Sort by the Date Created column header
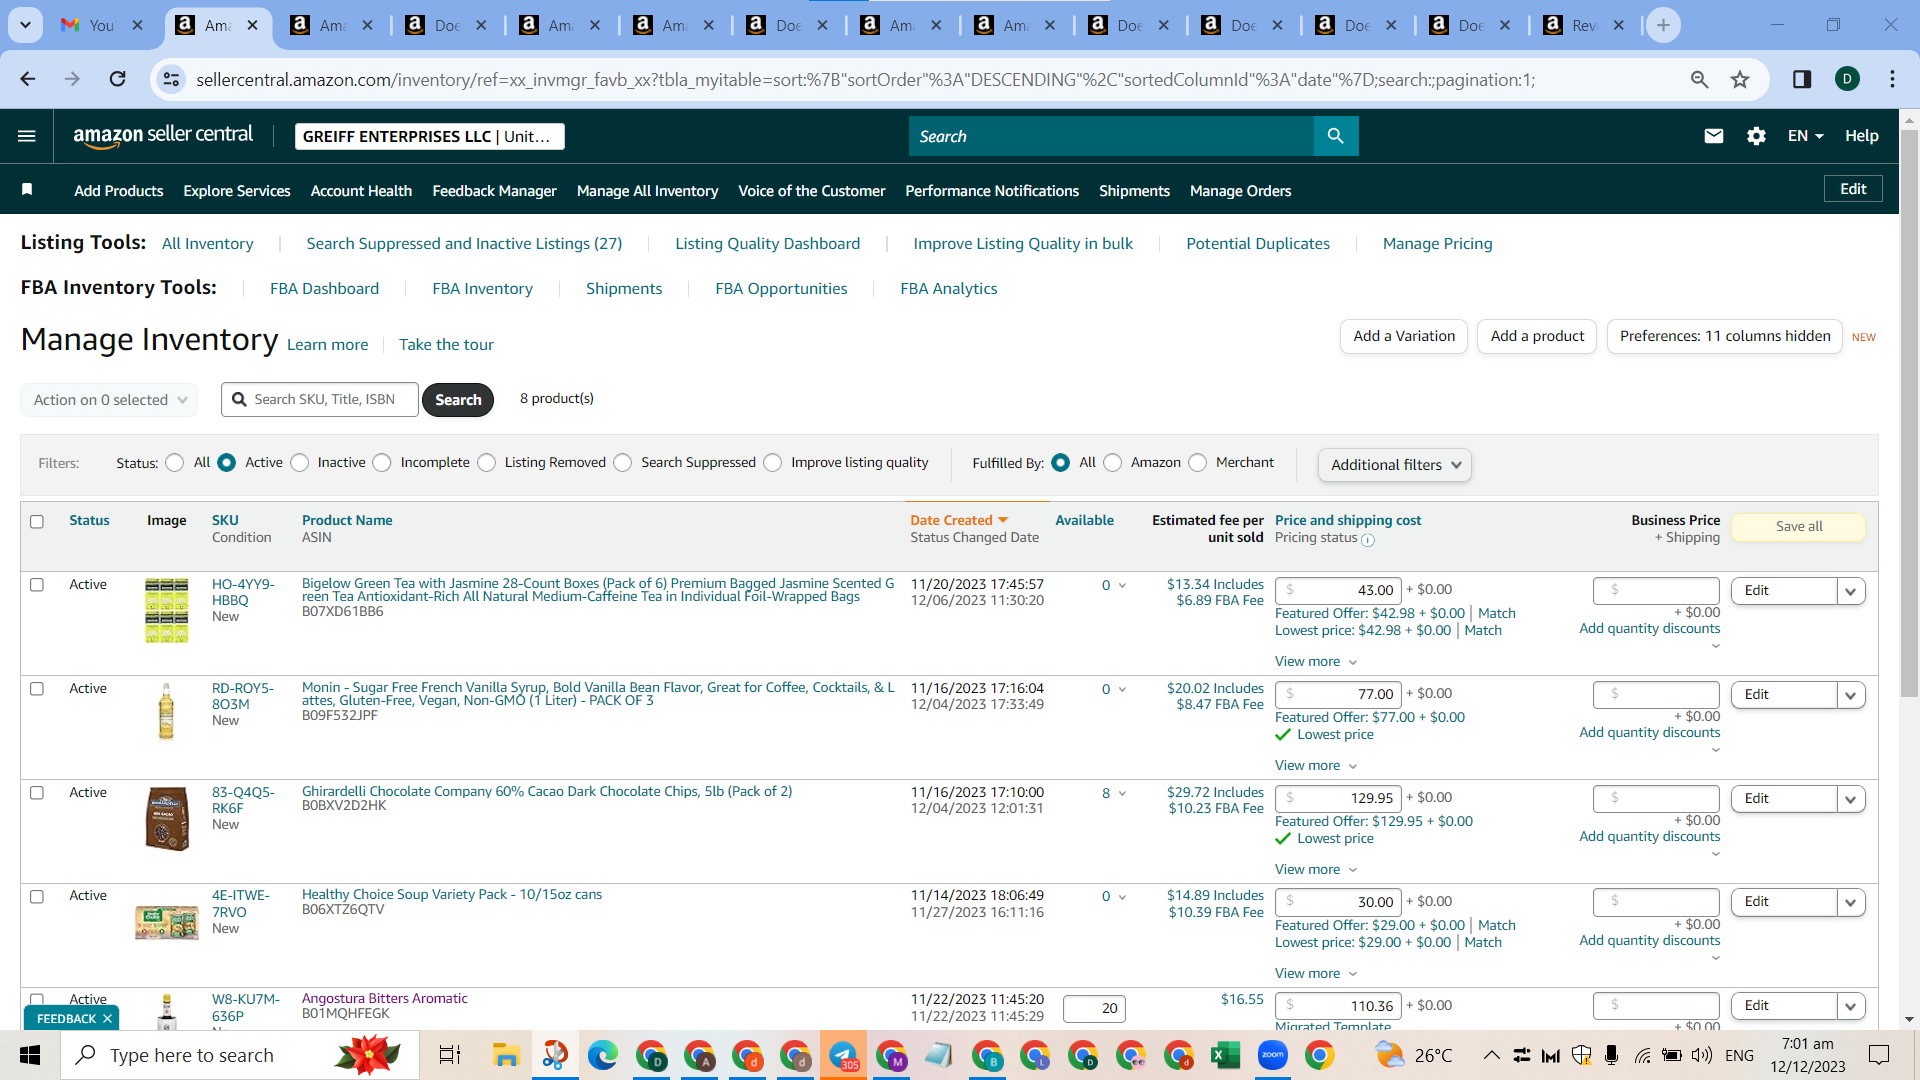This screenshot has width=1920, height=1080. coord(958,521)
